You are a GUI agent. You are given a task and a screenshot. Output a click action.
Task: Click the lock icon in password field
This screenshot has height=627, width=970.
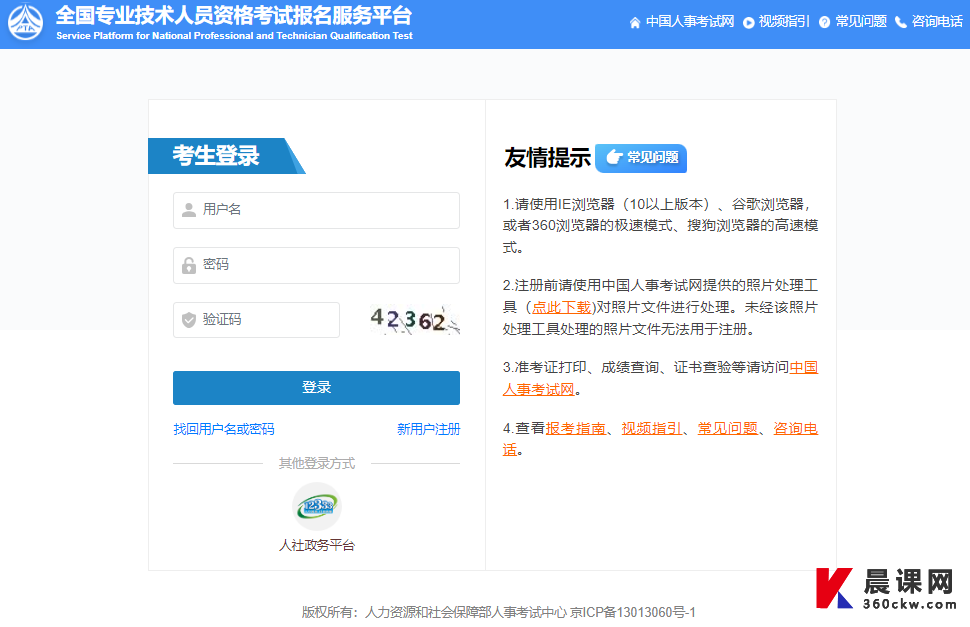189,265
